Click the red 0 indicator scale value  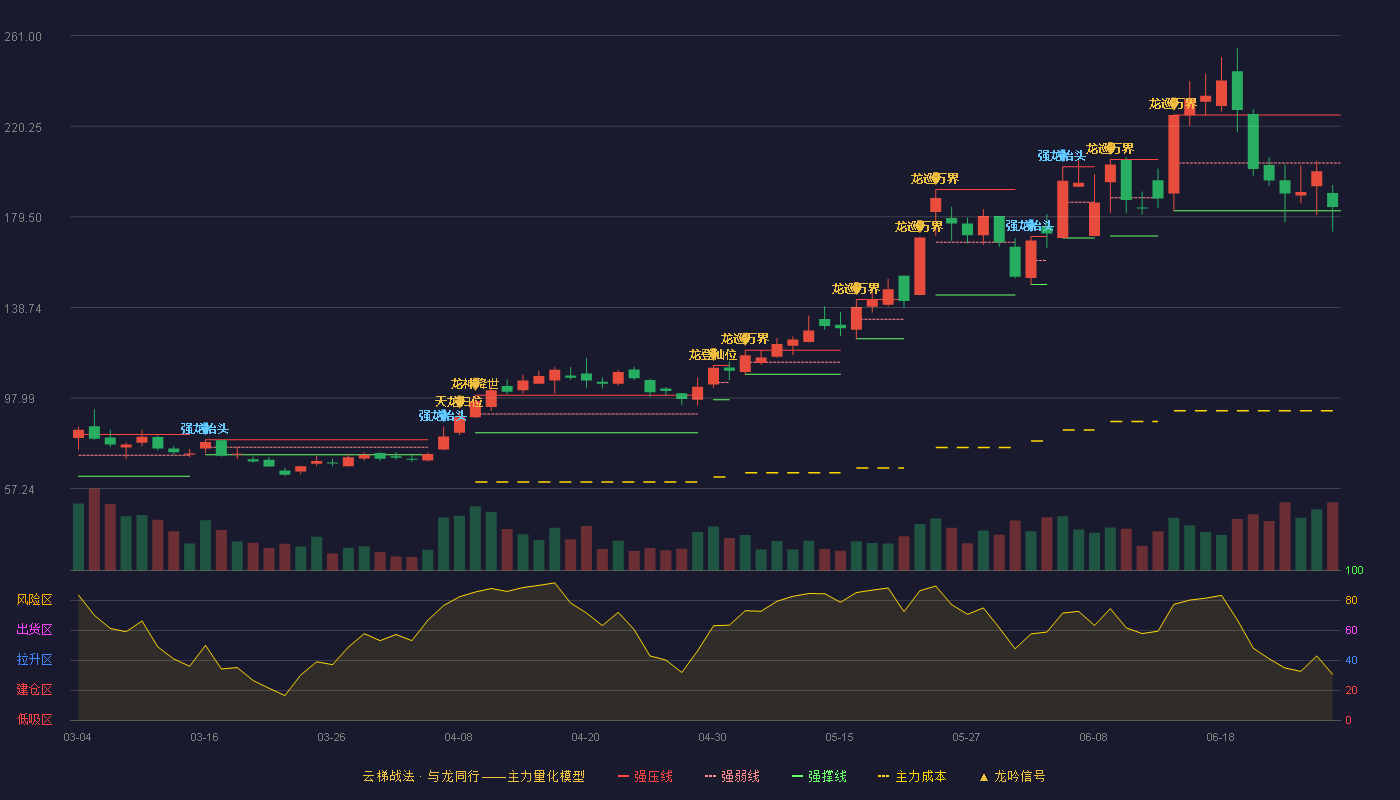coord(1348,720)
